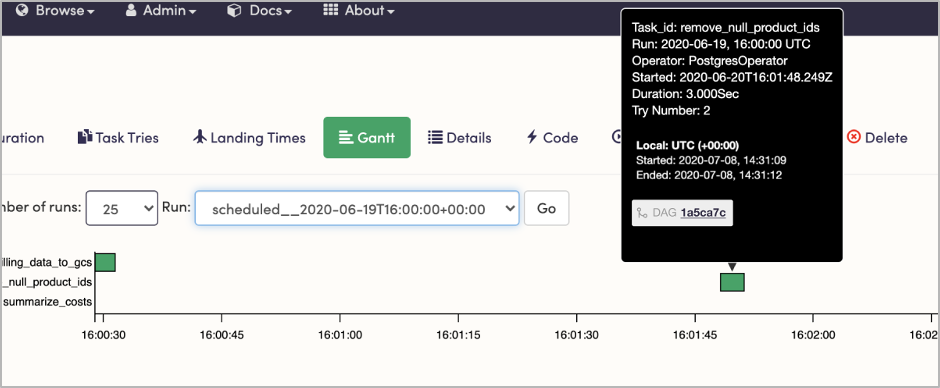Viewport: 940px width, 388px height.
Task: Click the green Gantt bar for remove_null_product_ids
Action: pyautogui.click(x=732, y=282)
